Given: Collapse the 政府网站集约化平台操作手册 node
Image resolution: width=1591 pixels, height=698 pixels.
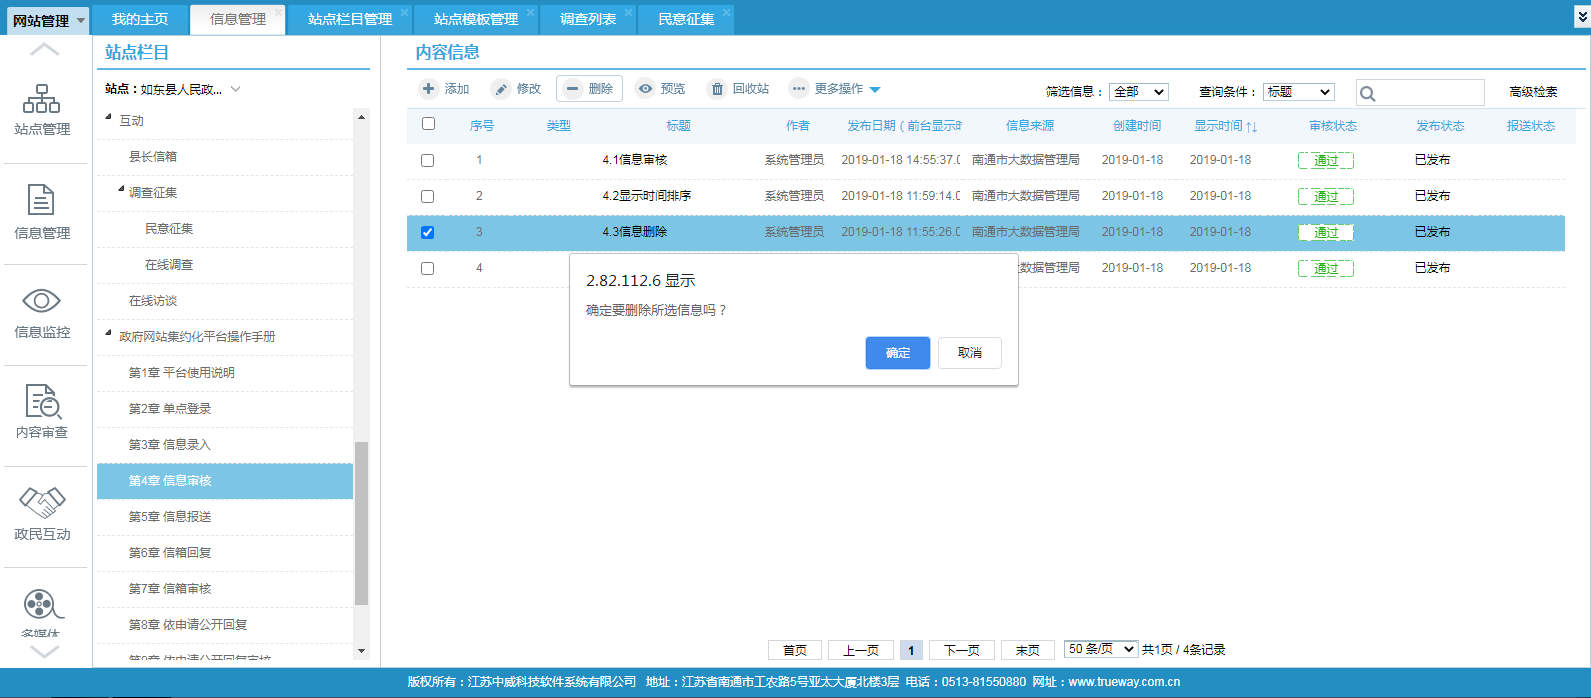Looking at the screenshot, I should [x=109, y=334].
